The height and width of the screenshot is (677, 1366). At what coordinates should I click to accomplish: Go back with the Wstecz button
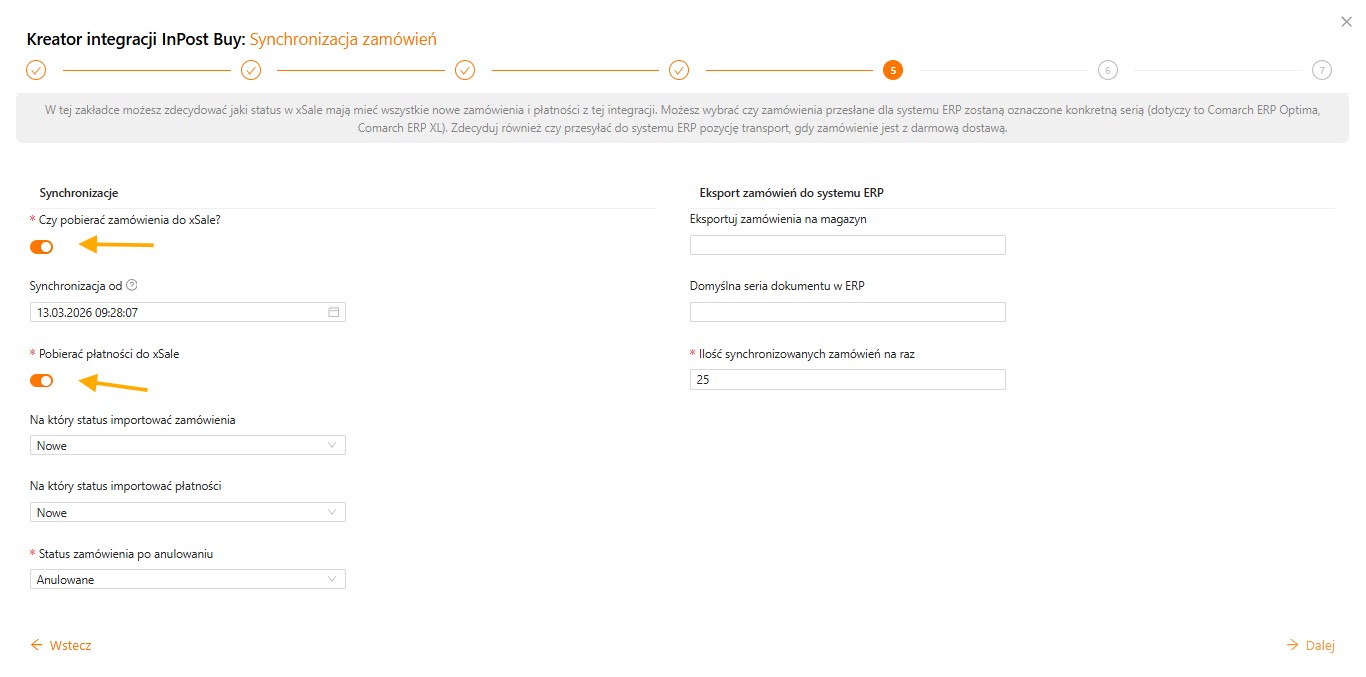pos(61,645)
